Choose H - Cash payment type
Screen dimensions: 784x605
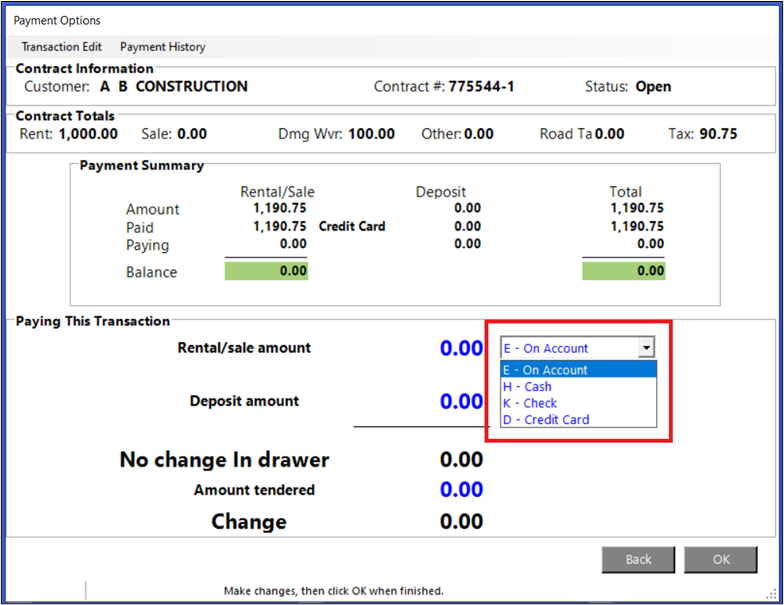[x=578, y=386]
